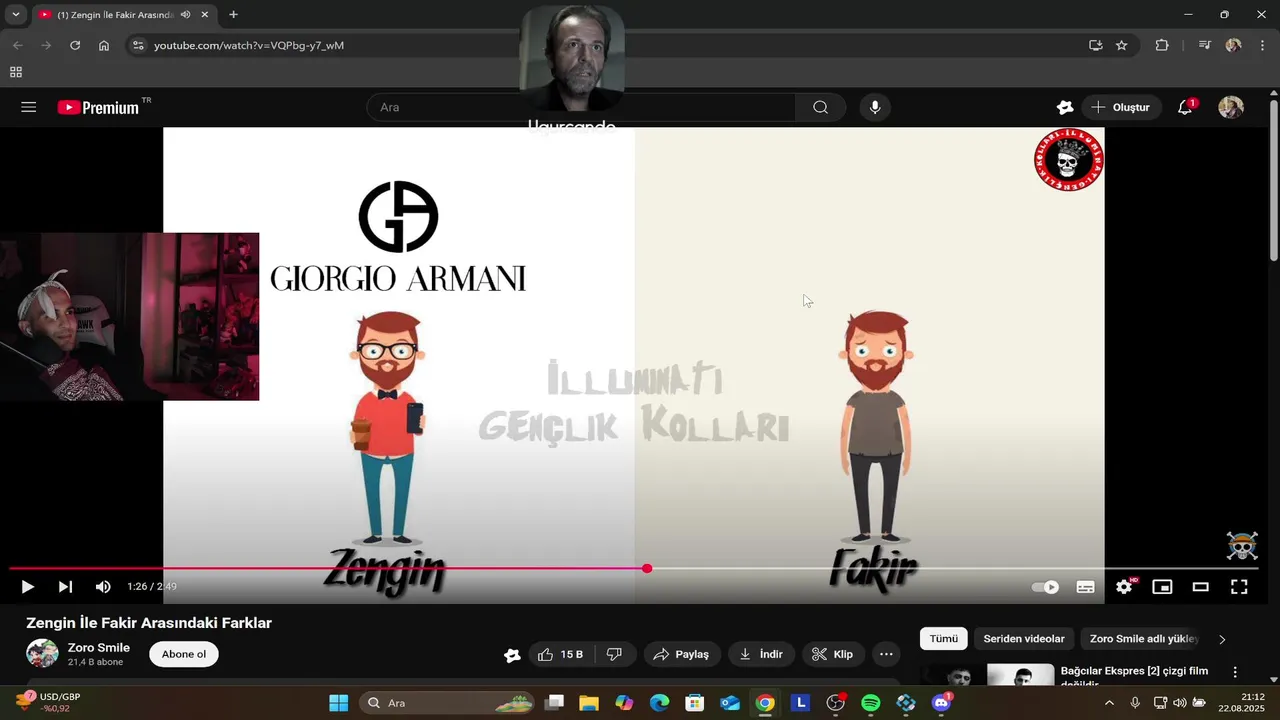
Task: Select the Seriden videolar chip
Action: click(1024, 638)
